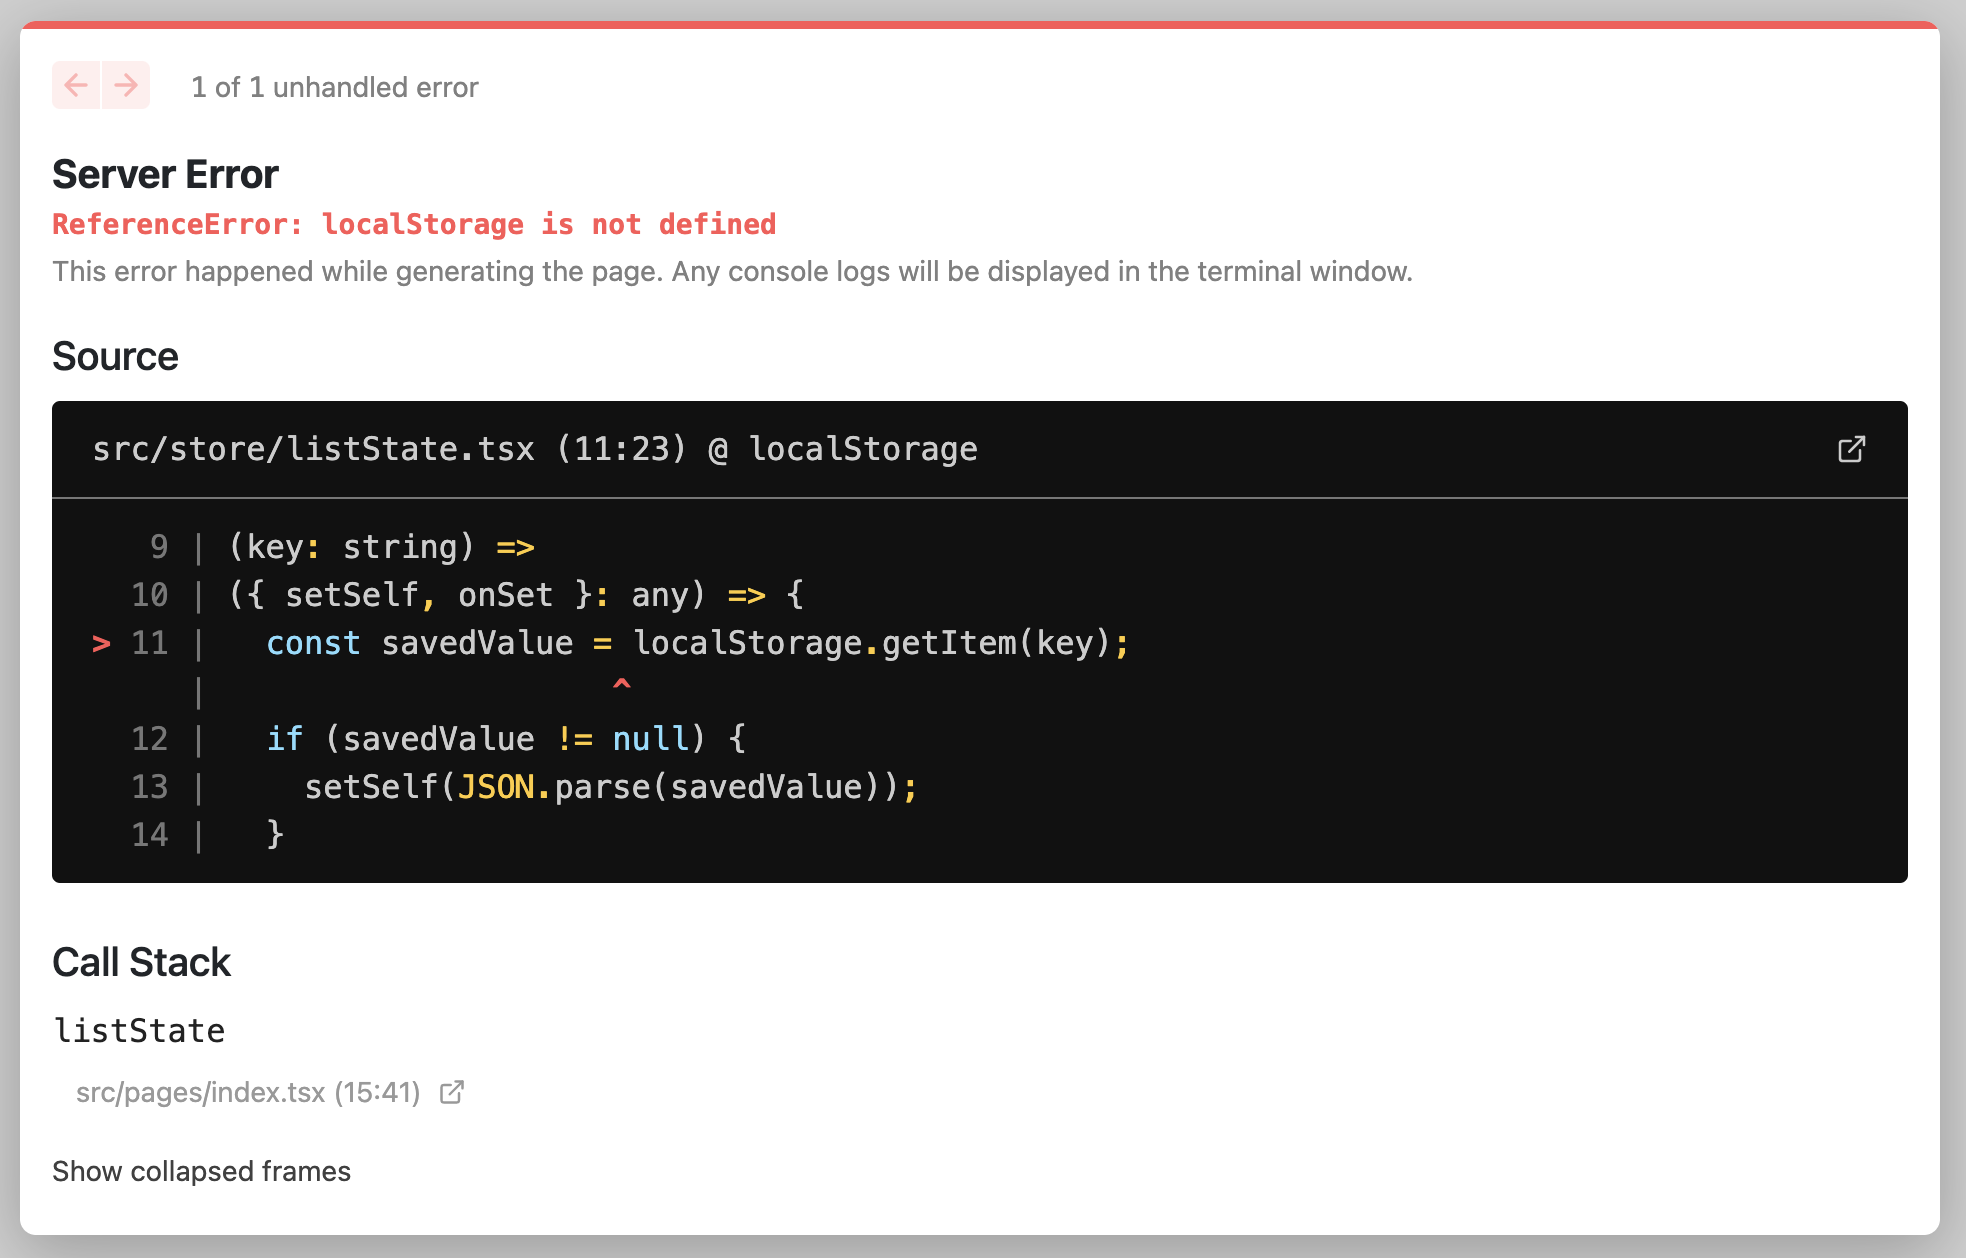Image resolution: width=1966 pixels, height=1258 pixels.
Task: Click the caret under localStorage on line 11
Action: [x=622, y=684]
